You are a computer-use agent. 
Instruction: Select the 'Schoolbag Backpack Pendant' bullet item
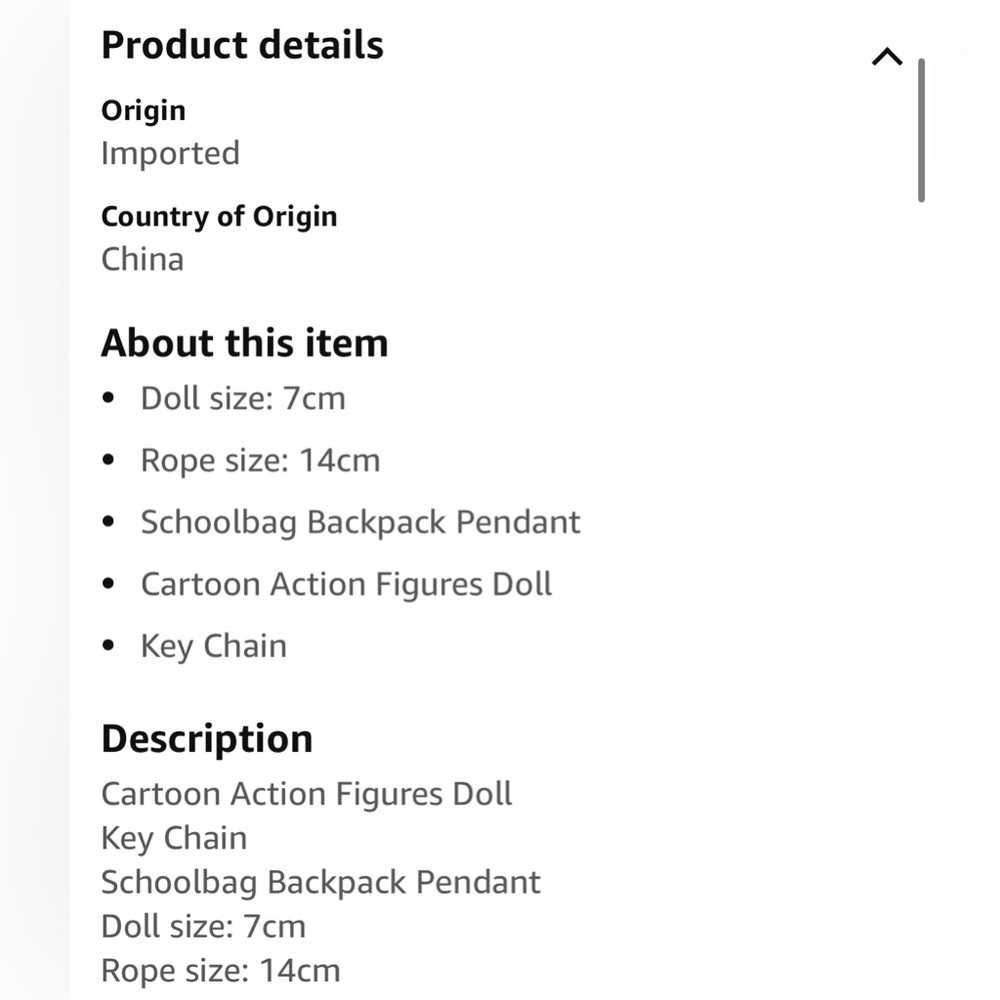360,522
